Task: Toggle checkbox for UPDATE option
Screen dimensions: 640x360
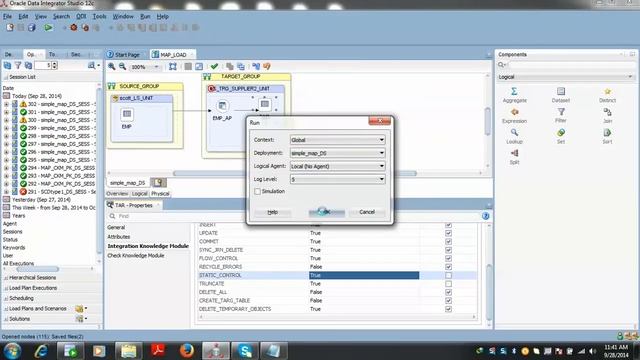Action: pyautogui.click(x=448, y=233)
